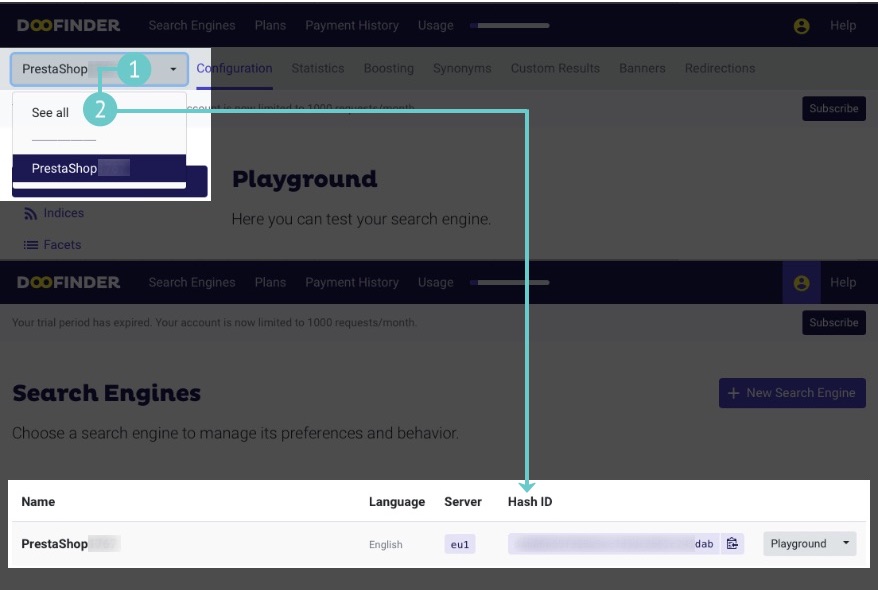Open the PrestaShop engine name in the table
The image size is (878, 590).
coord(54,544)
